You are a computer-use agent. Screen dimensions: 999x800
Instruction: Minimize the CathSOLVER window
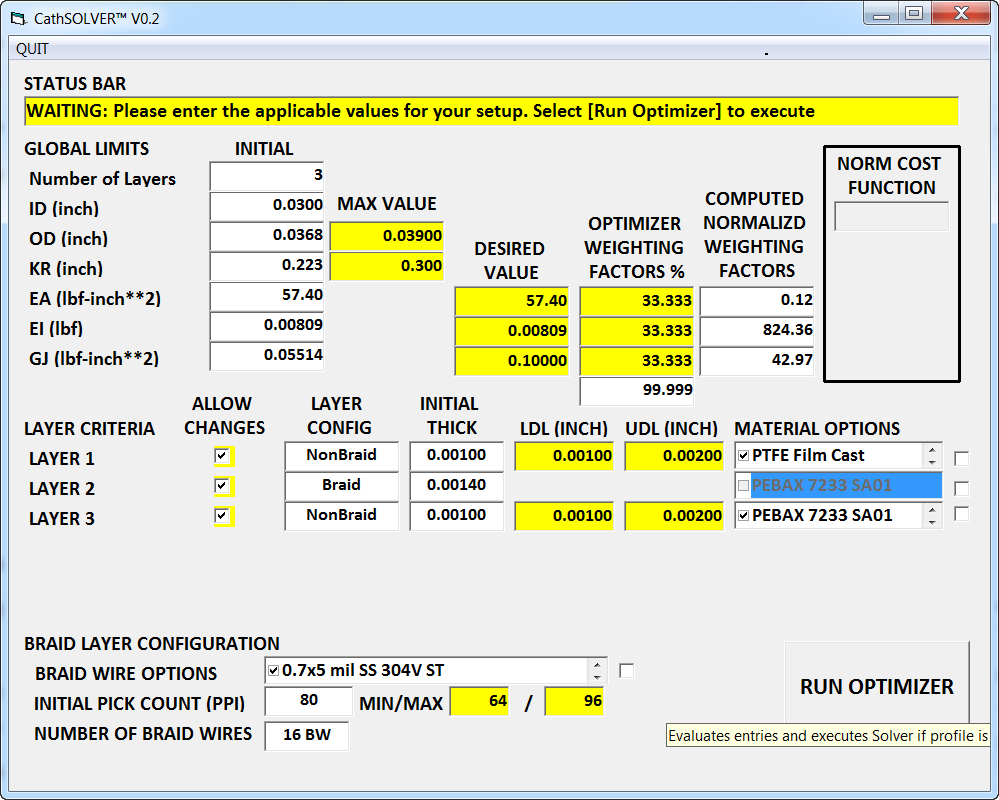(881, 13)
